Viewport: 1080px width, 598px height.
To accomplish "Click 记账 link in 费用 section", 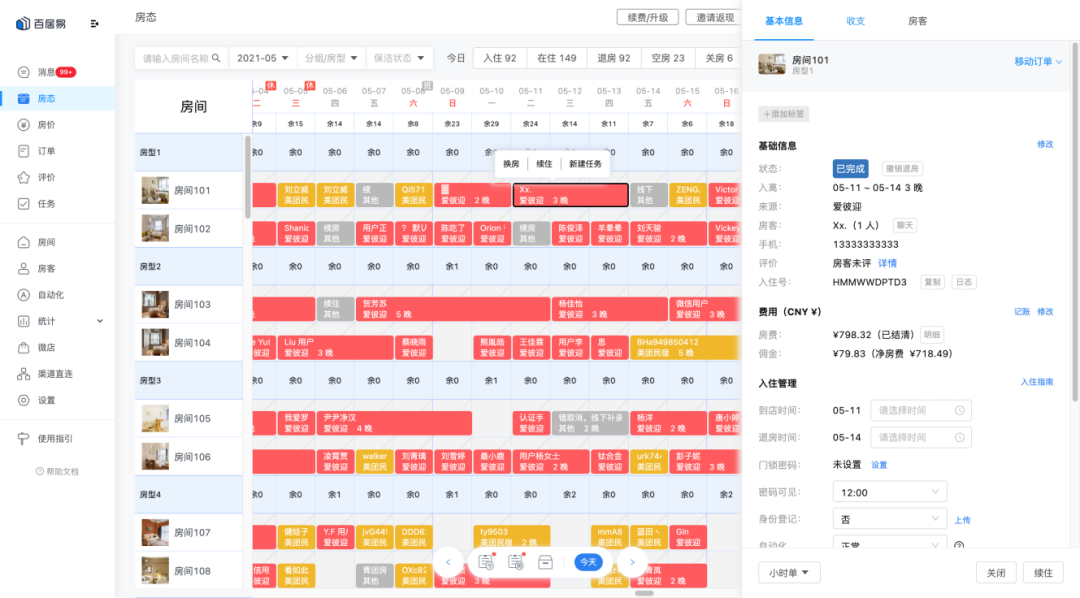I will 1021,311.
